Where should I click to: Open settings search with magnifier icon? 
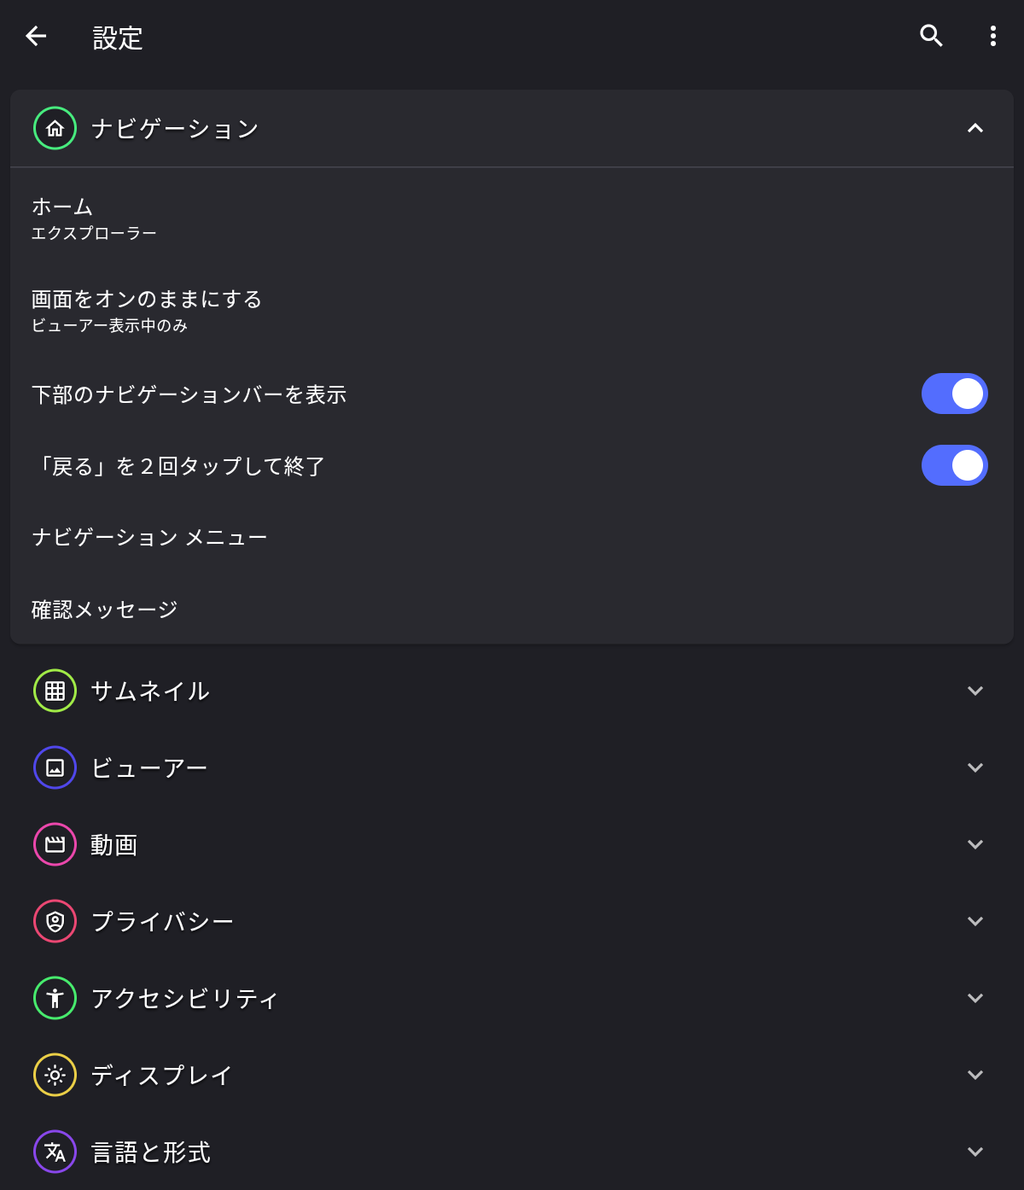click(x=931, y=37)
